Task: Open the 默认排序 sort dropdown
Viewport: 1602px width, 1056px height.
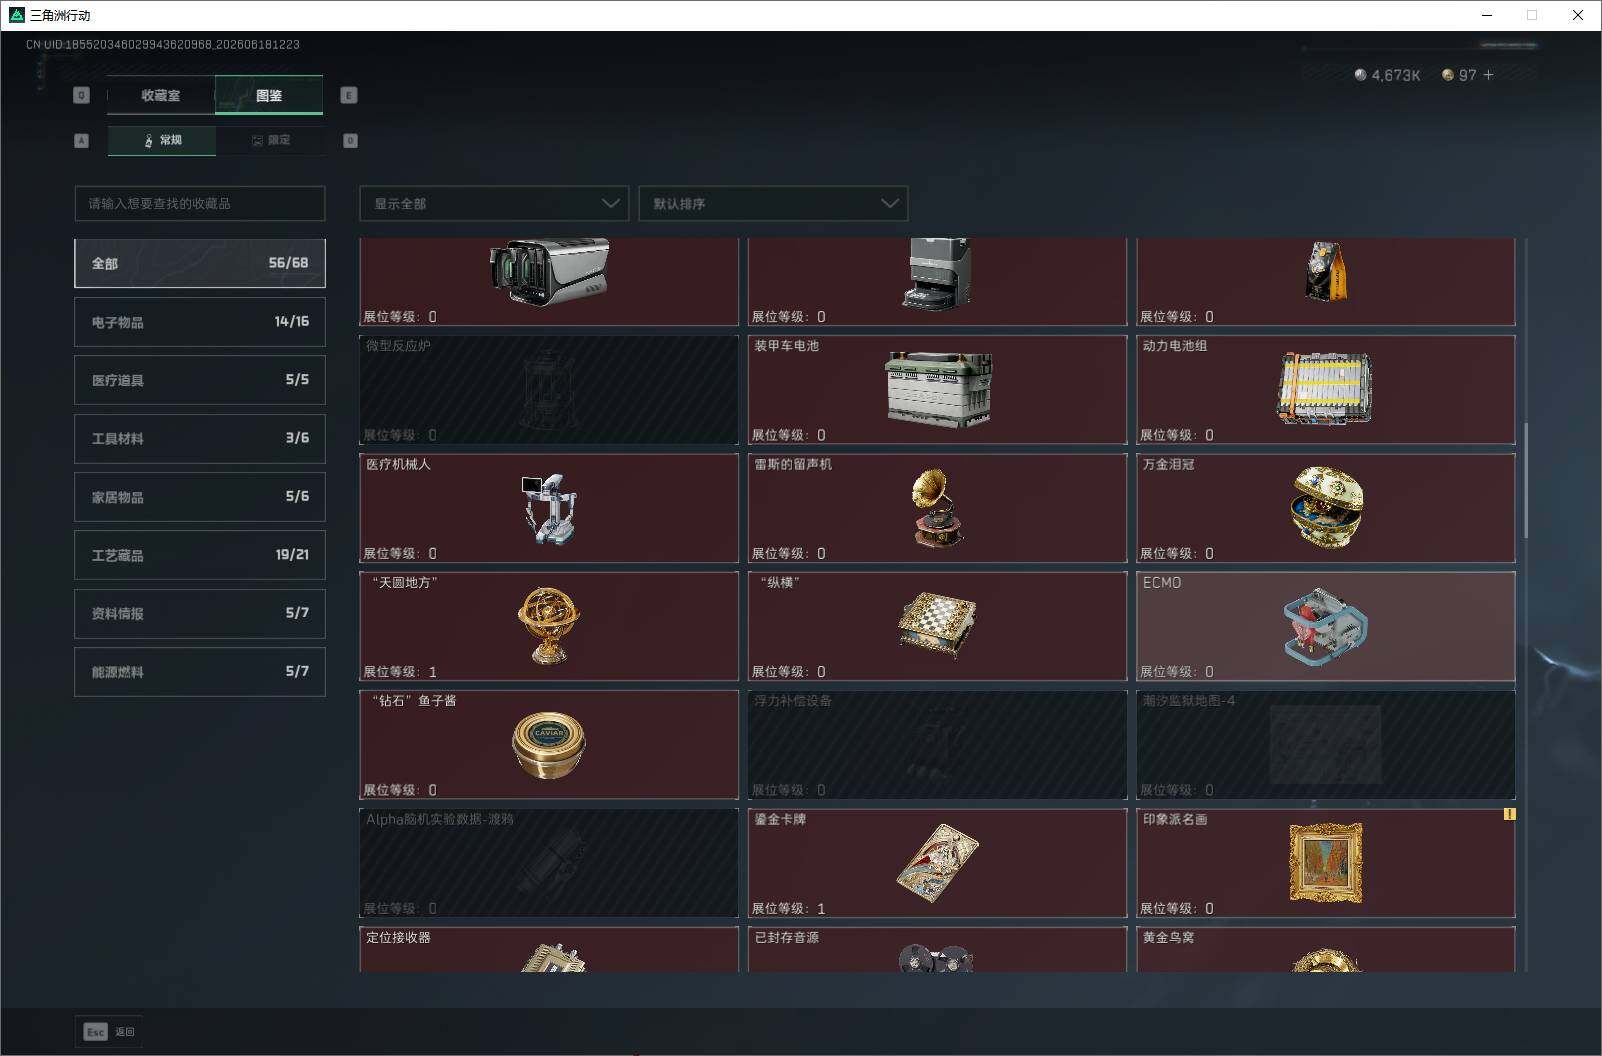Action: (x=773, y=203)
